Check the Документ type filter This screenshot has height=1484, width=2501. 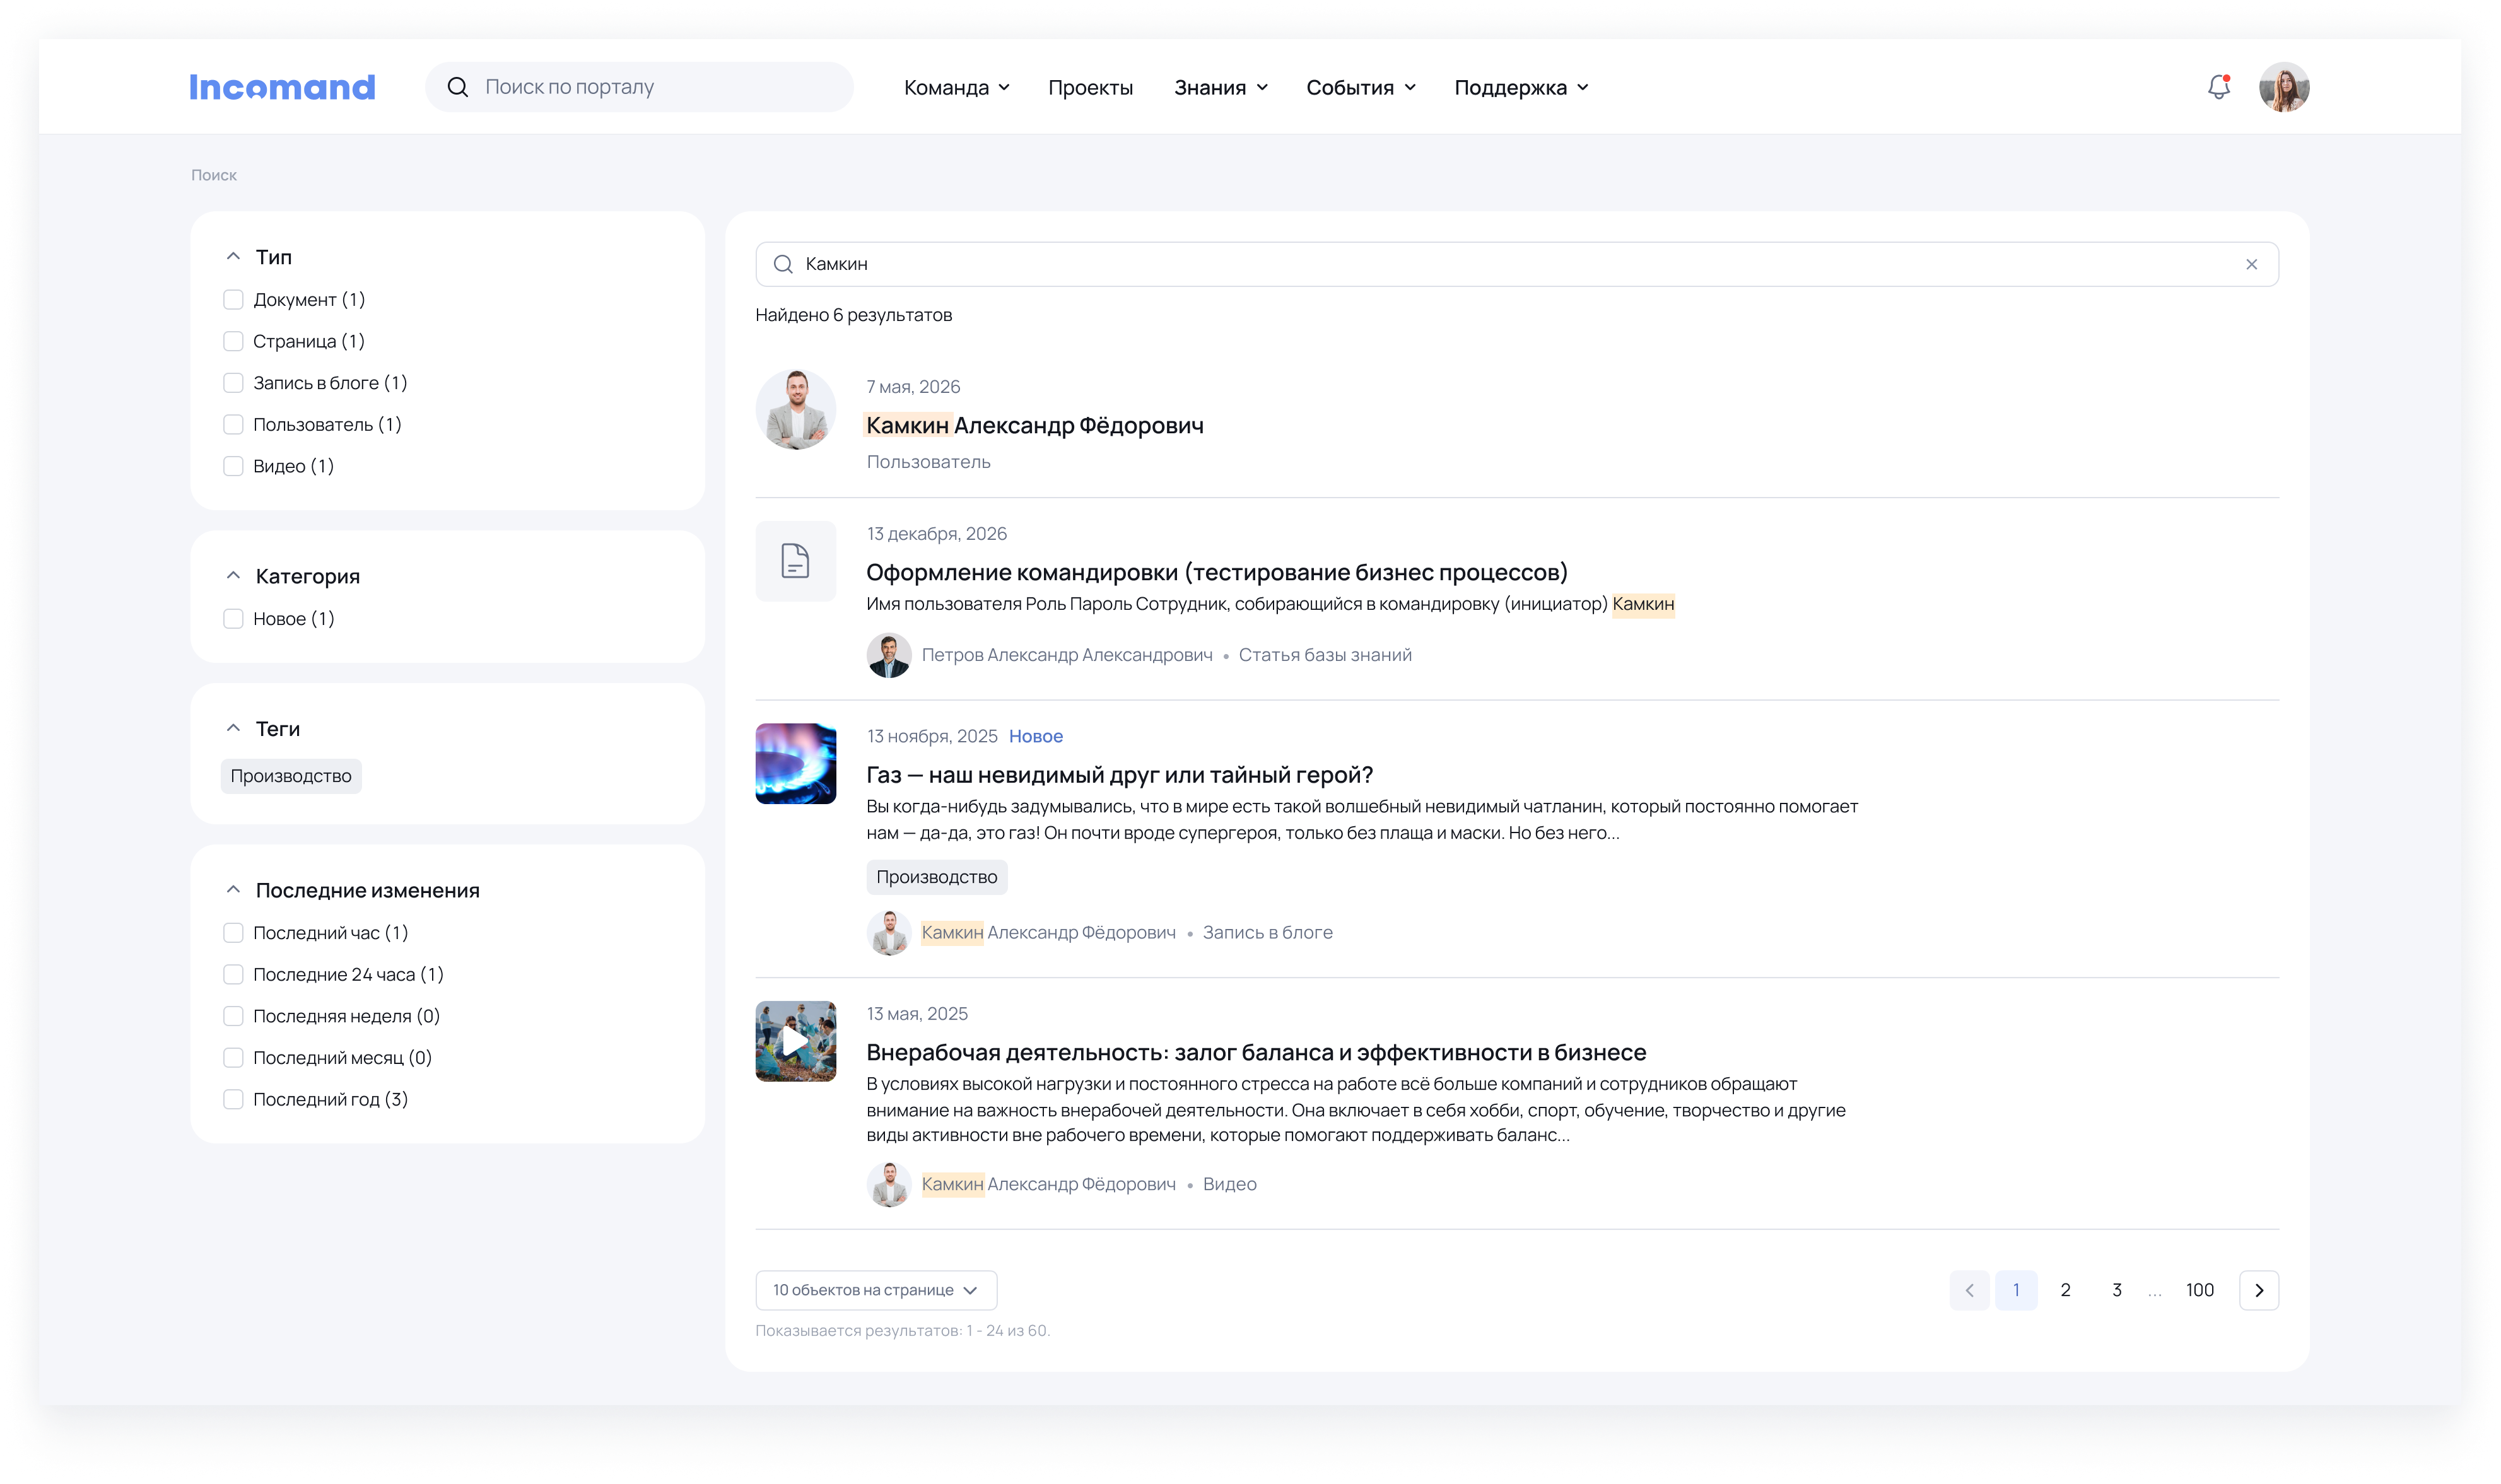point(233,300)
